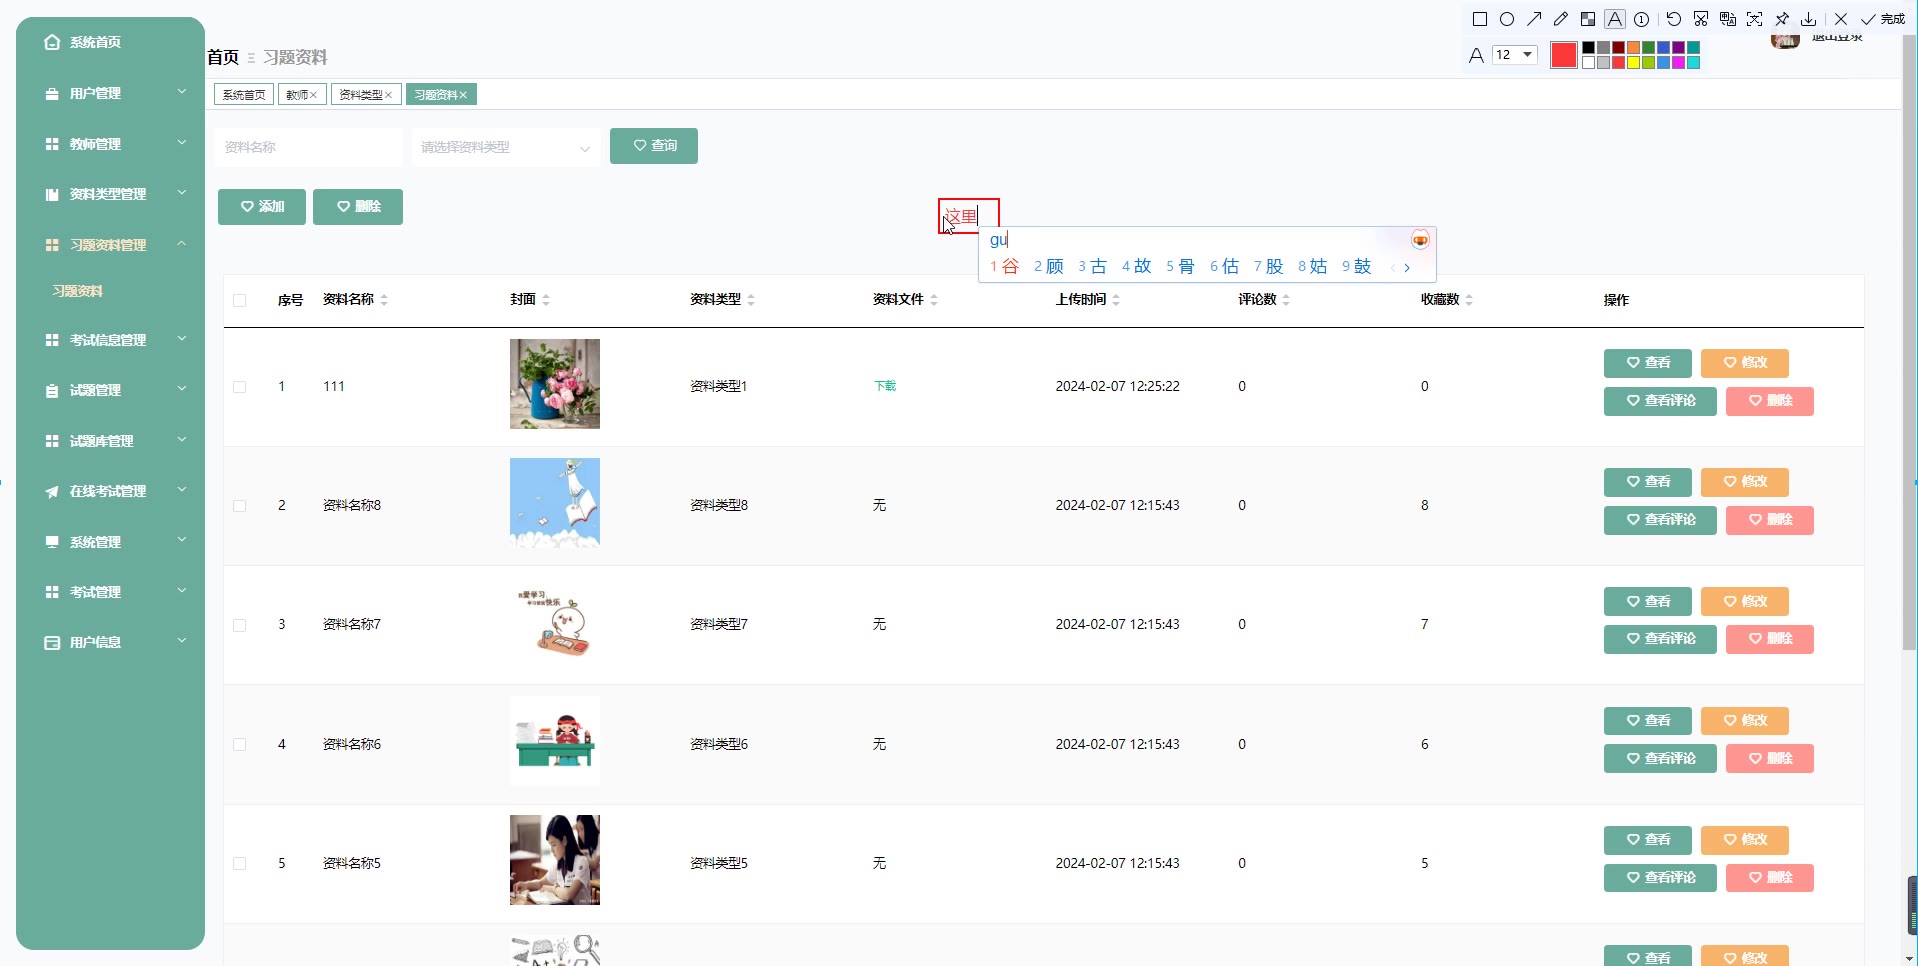Click the scissors long-screenshot icon

coord(1701,19)
